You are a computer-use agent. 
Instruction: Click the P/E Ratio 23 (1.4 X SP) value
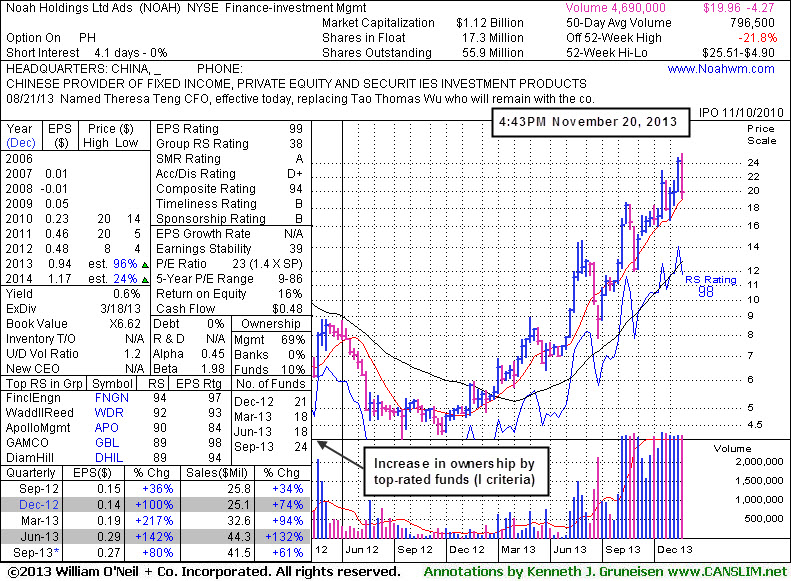[267, 264]
